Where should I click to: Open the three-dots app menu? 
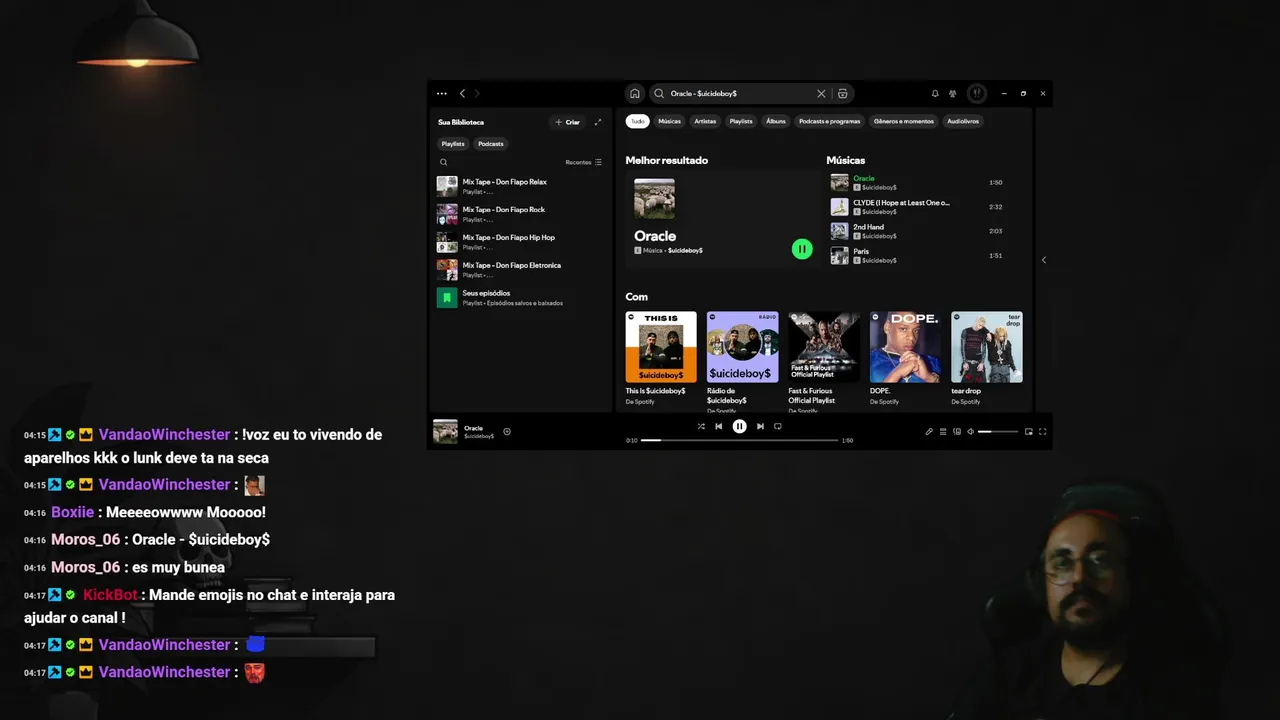tap(442, 93)
